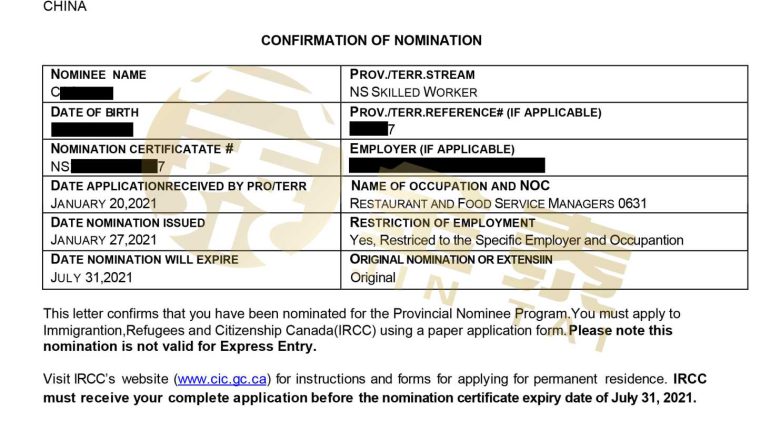Click the Name of Occupation and NOC label
The height and width of the screenshot is (421, 770).
coord(450,185)
